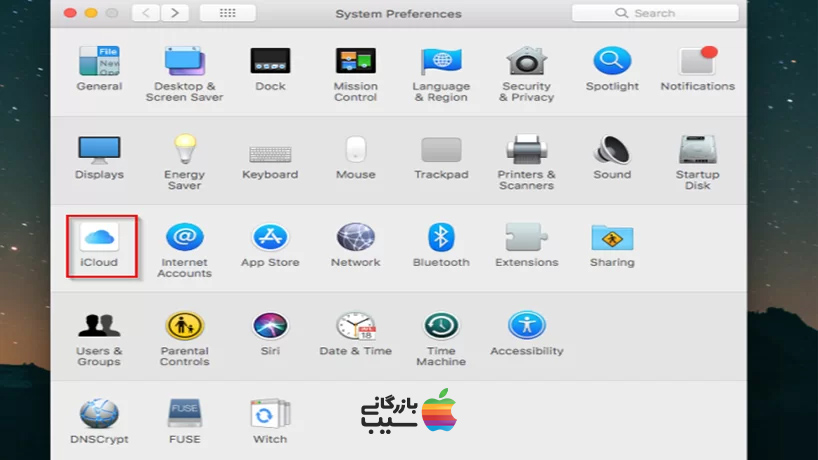Open Witch preference pane

pyautogui.click(x=270, y=421)
